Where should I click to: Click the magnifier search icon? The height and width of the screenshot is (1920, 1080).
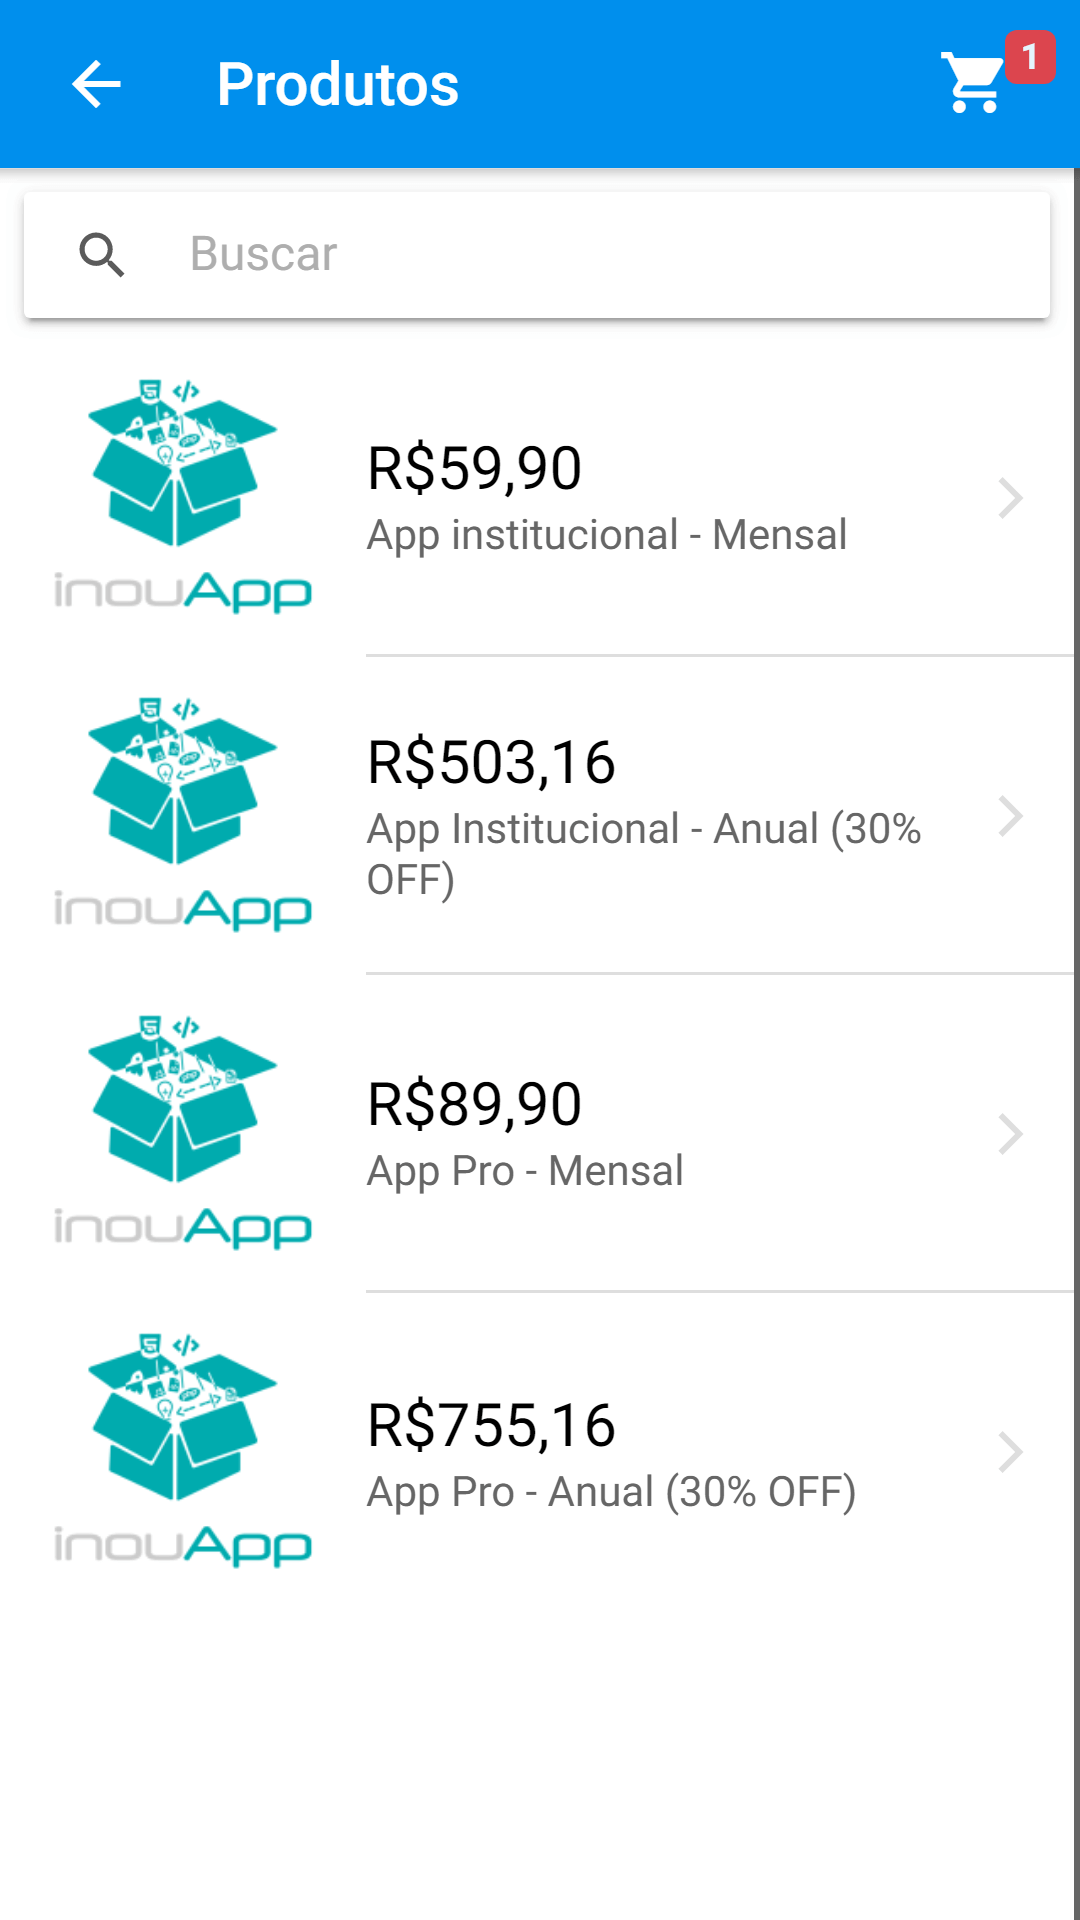(x=101, y=254)
